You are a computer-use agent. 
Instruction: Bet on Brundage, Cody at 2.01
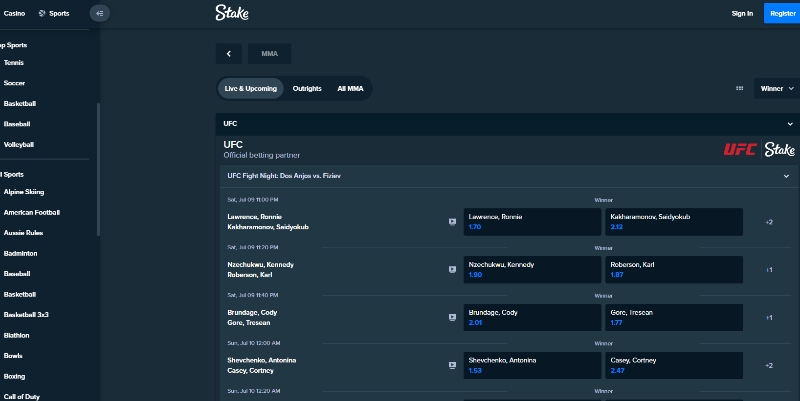[532, 318]
